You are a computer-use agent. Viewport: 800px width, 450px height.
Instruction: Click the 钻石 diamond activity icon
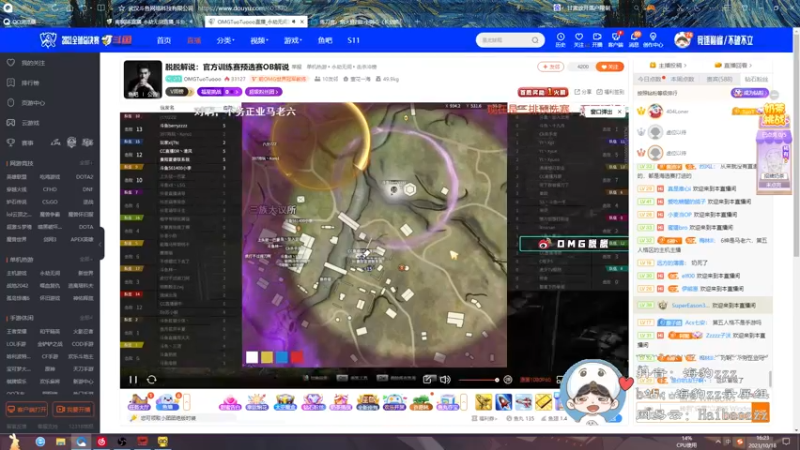[313, 402]
